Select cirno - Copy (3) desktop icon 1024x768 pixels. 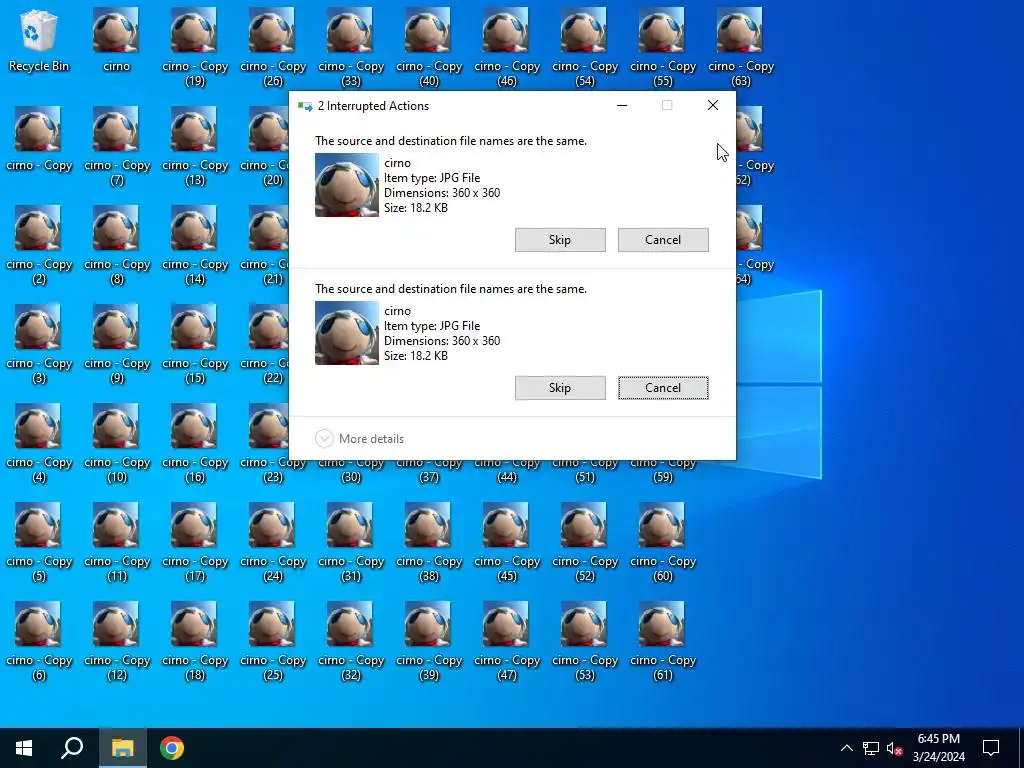pos(39,344)
